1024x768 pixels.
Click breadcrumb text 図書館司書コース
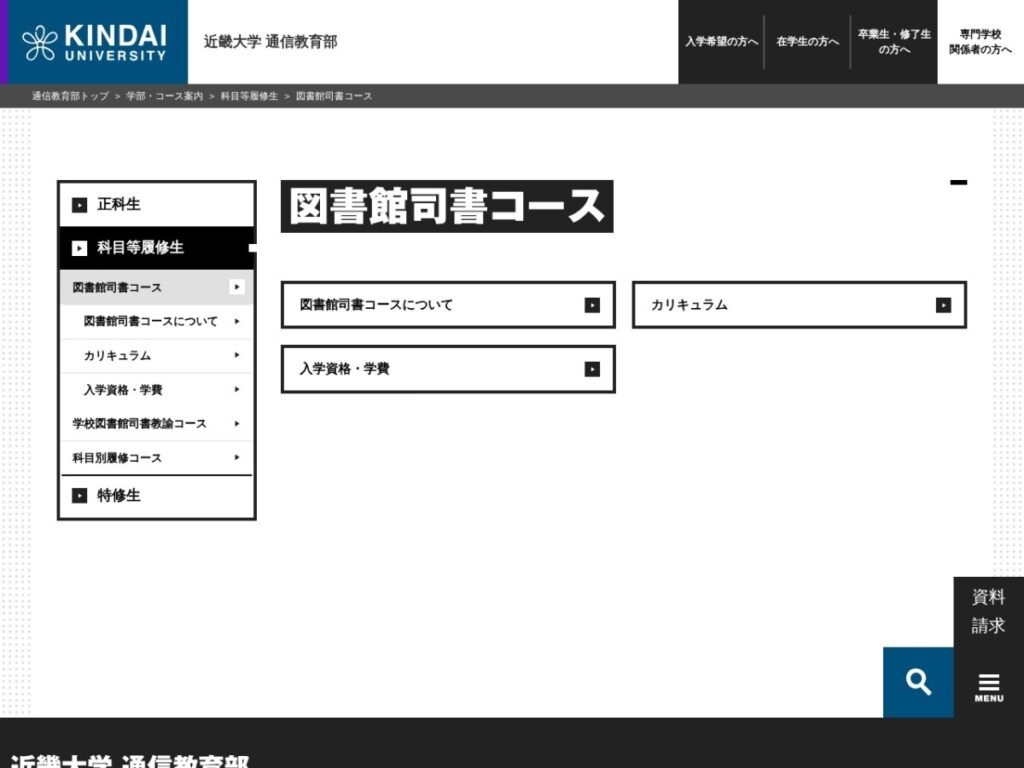click(x=334, y=96)
